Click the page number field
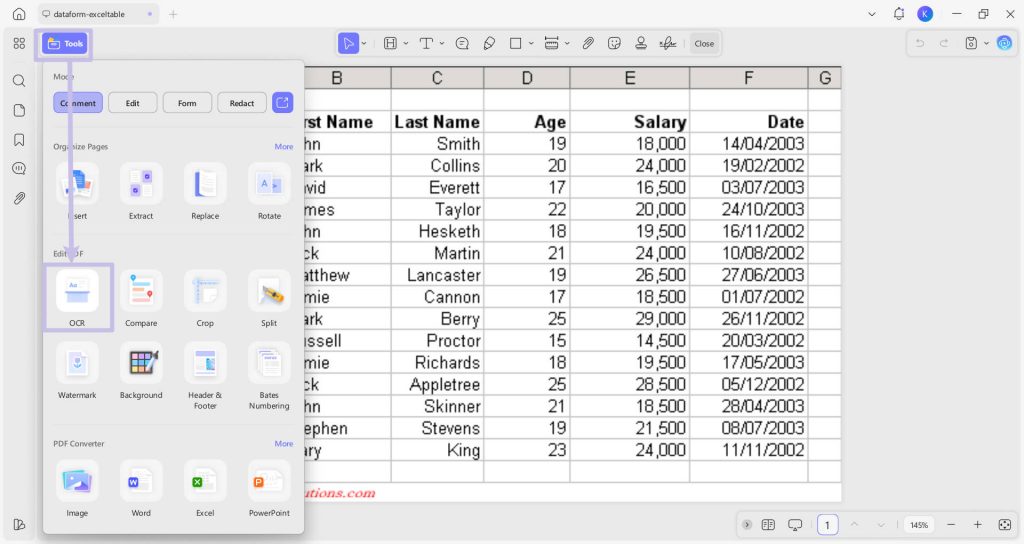Image resolution: width=1024 pixels, height=544 pixels. click(x=827, y=525)
